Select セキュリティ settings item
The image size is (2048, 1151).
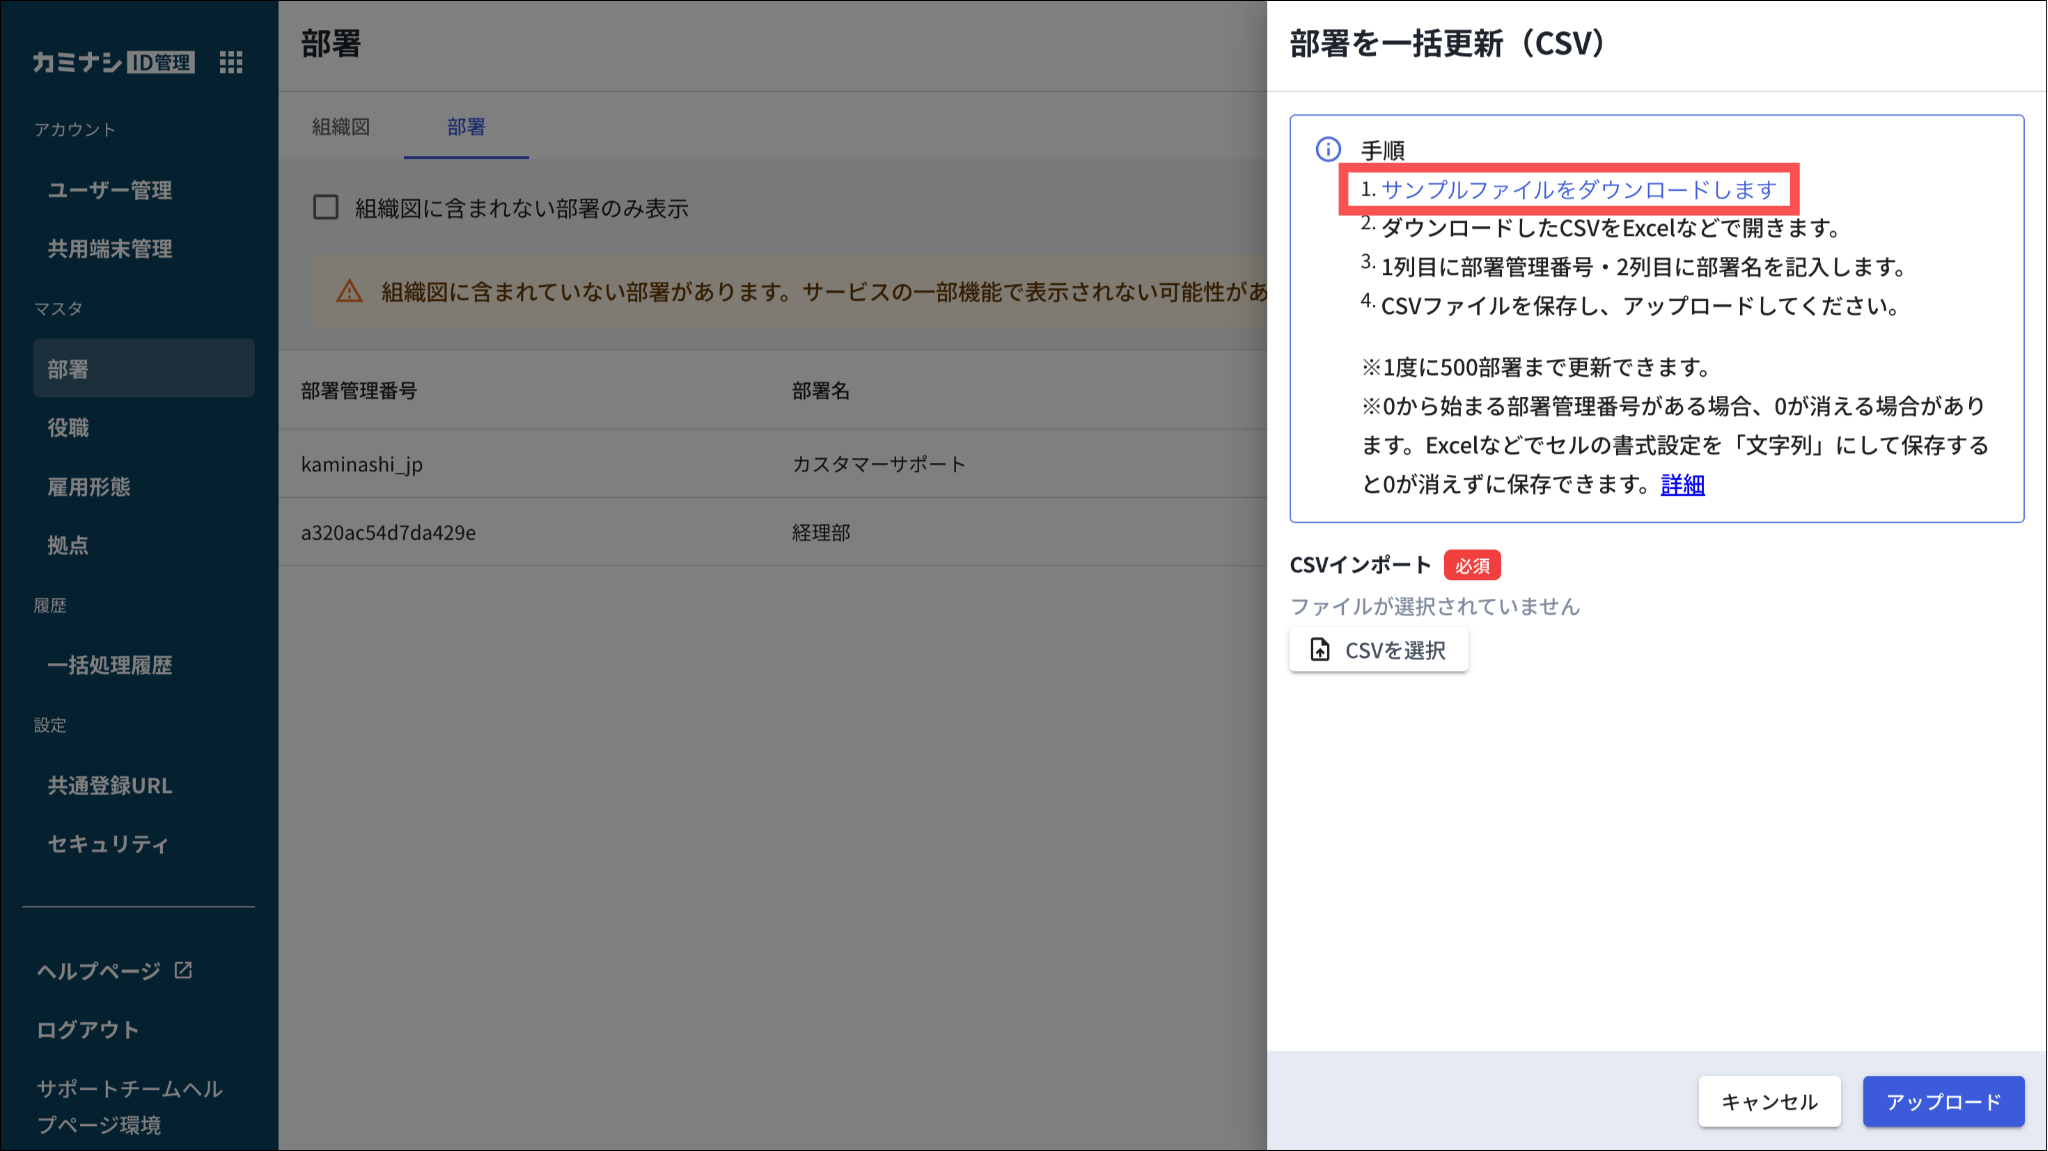pyautogui.click(x=108, y=844)
